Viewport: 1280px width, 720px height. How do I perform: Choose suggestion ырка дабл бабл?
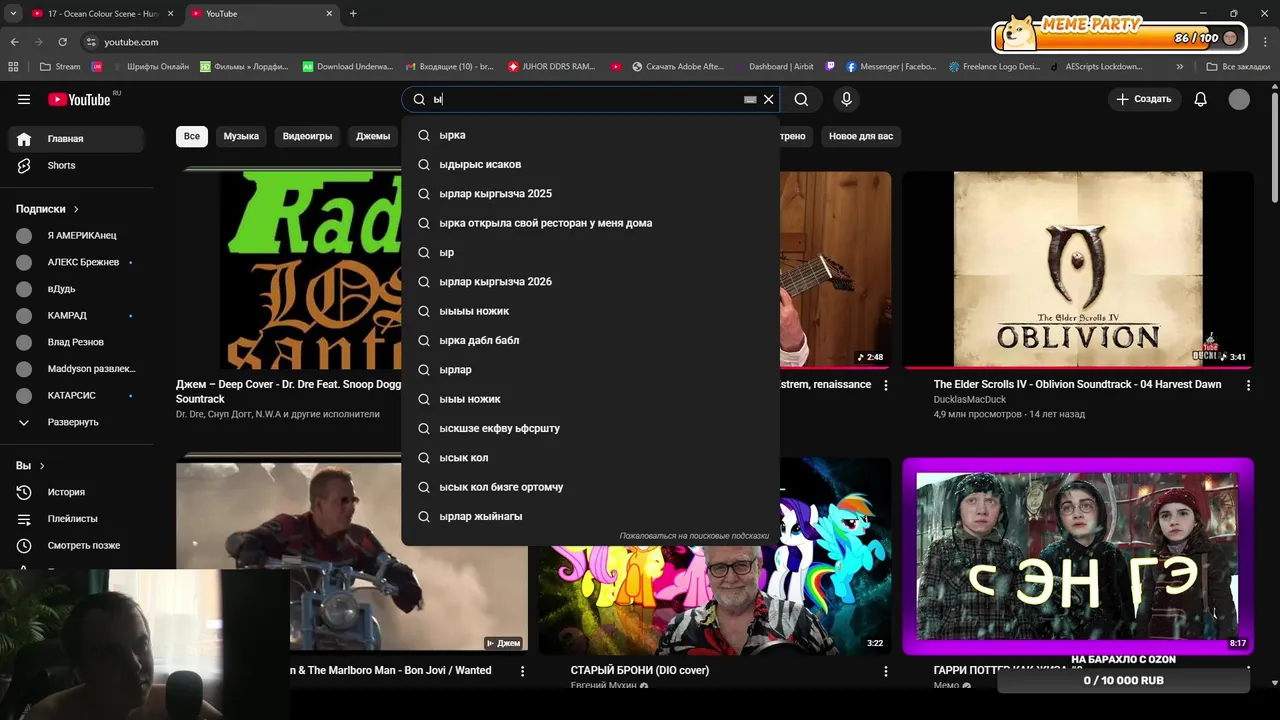coord(590,340)
